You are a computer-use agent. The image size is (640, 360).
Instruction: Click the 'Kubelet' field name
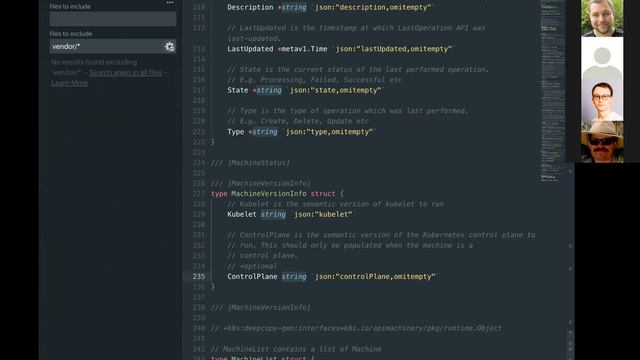(x=242, y=214)
